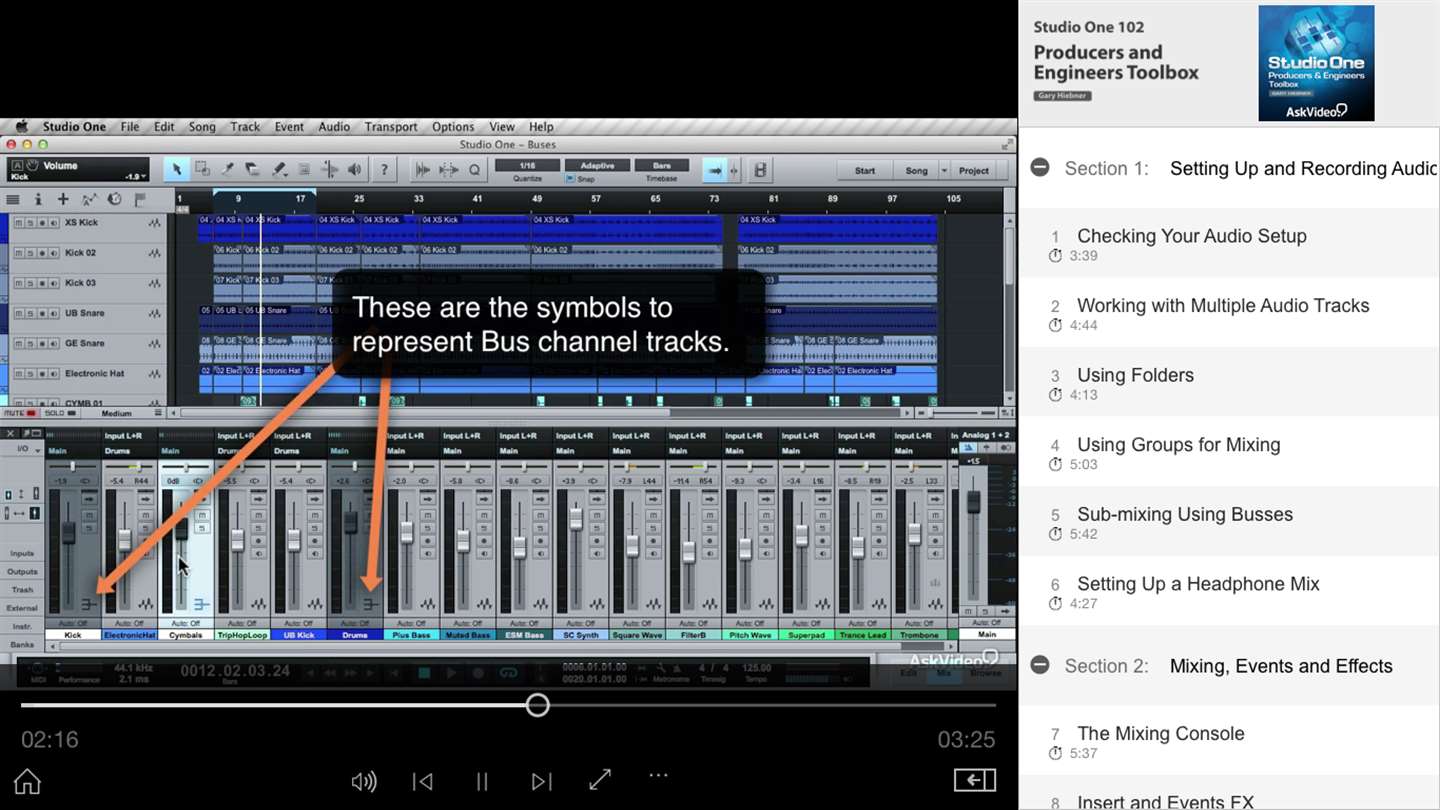The height and width of the screenshot is (810, 1440).
Task: Pause the tutorial video
Action: click(x=482, y=781)
